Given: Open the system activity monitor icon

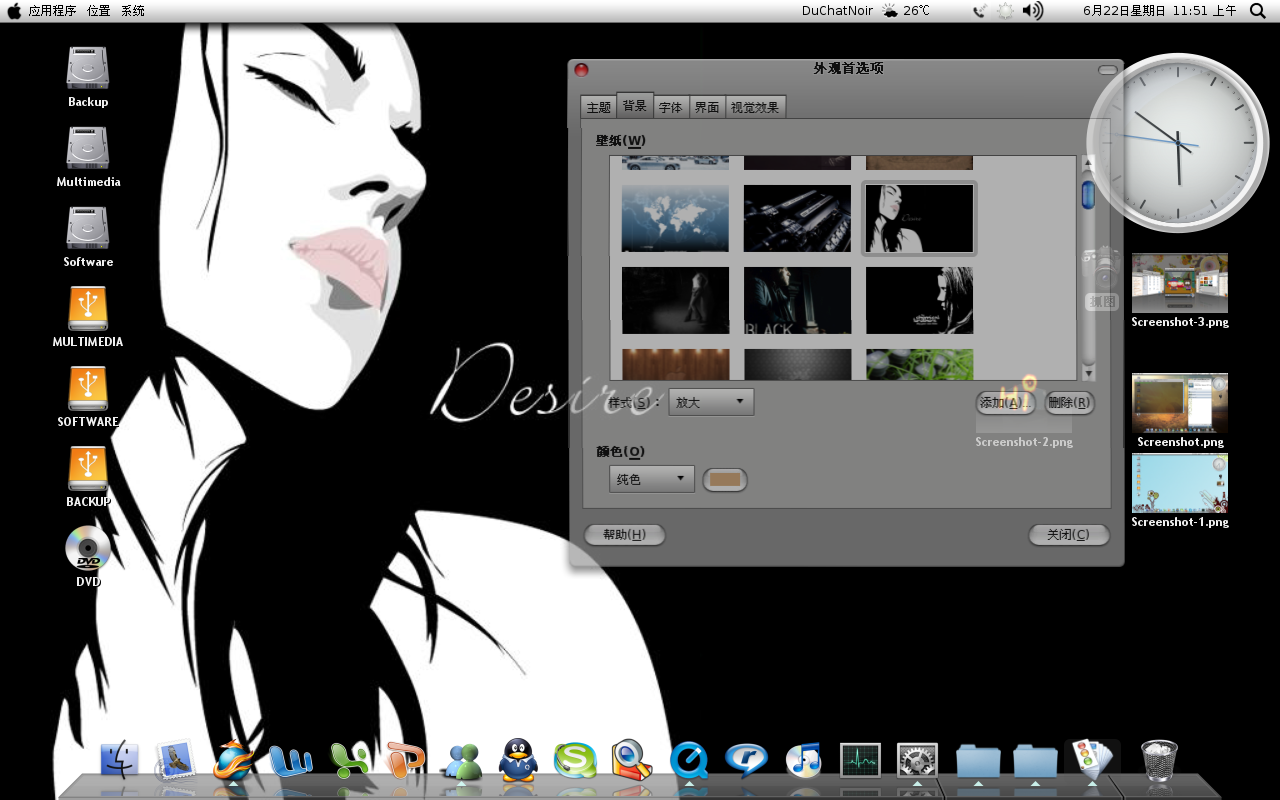Looking at the screenshot, I should tap(860, 760).
